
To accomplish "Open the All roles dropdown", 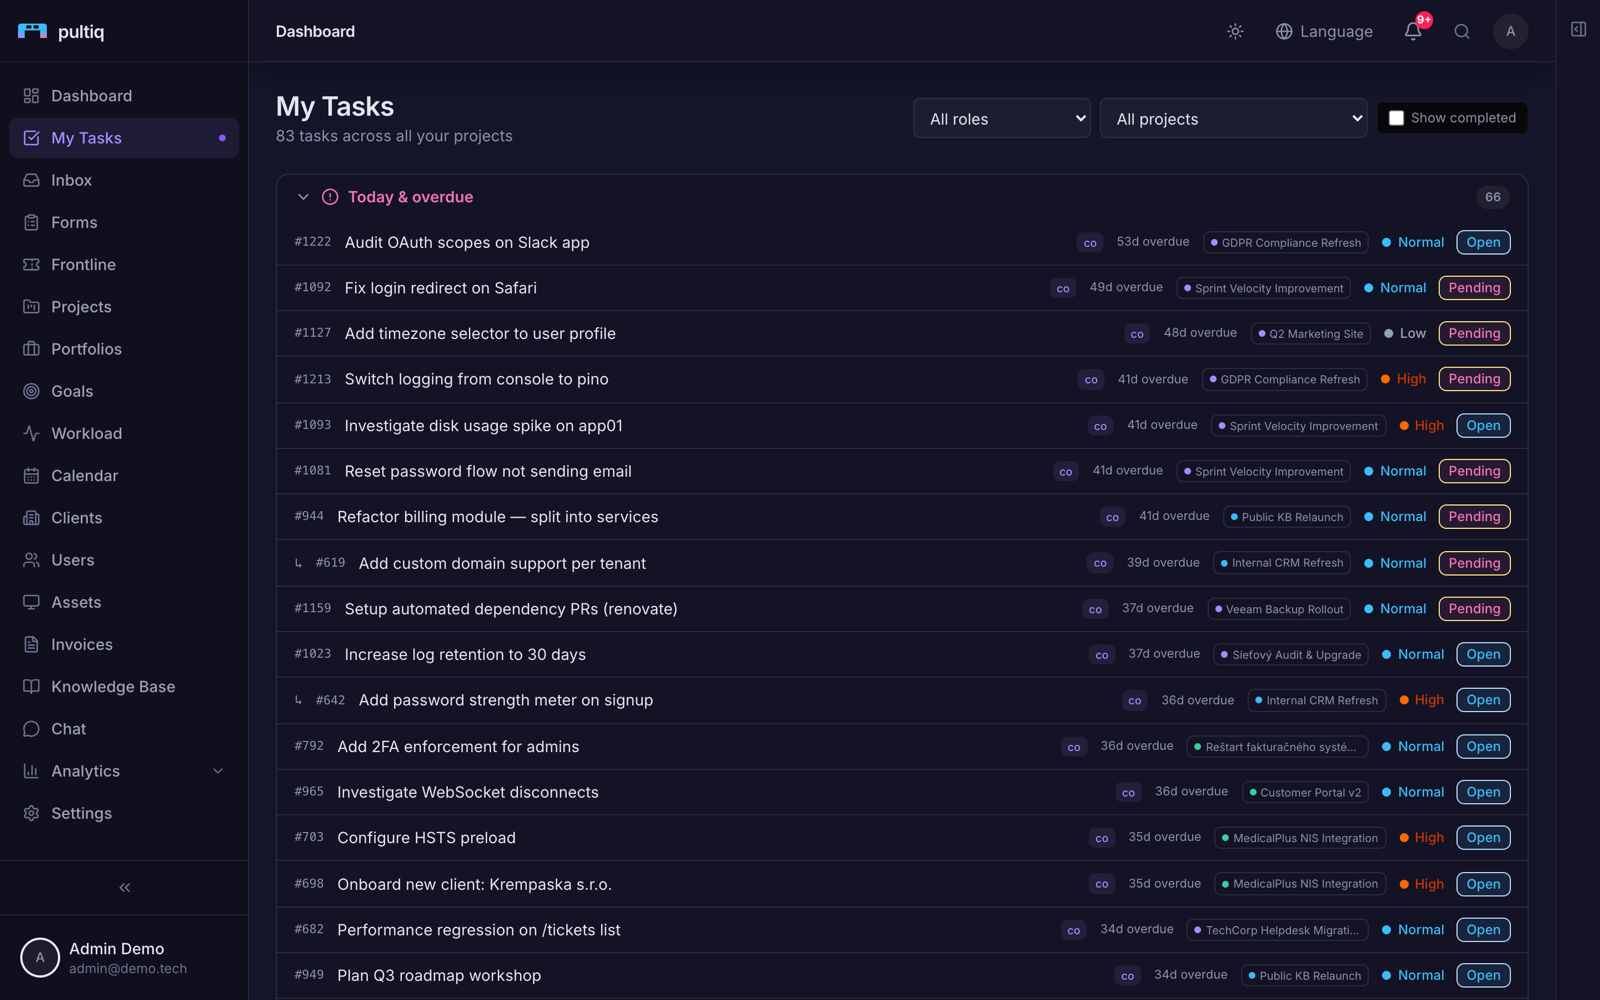I will (x=1002, y=118).
